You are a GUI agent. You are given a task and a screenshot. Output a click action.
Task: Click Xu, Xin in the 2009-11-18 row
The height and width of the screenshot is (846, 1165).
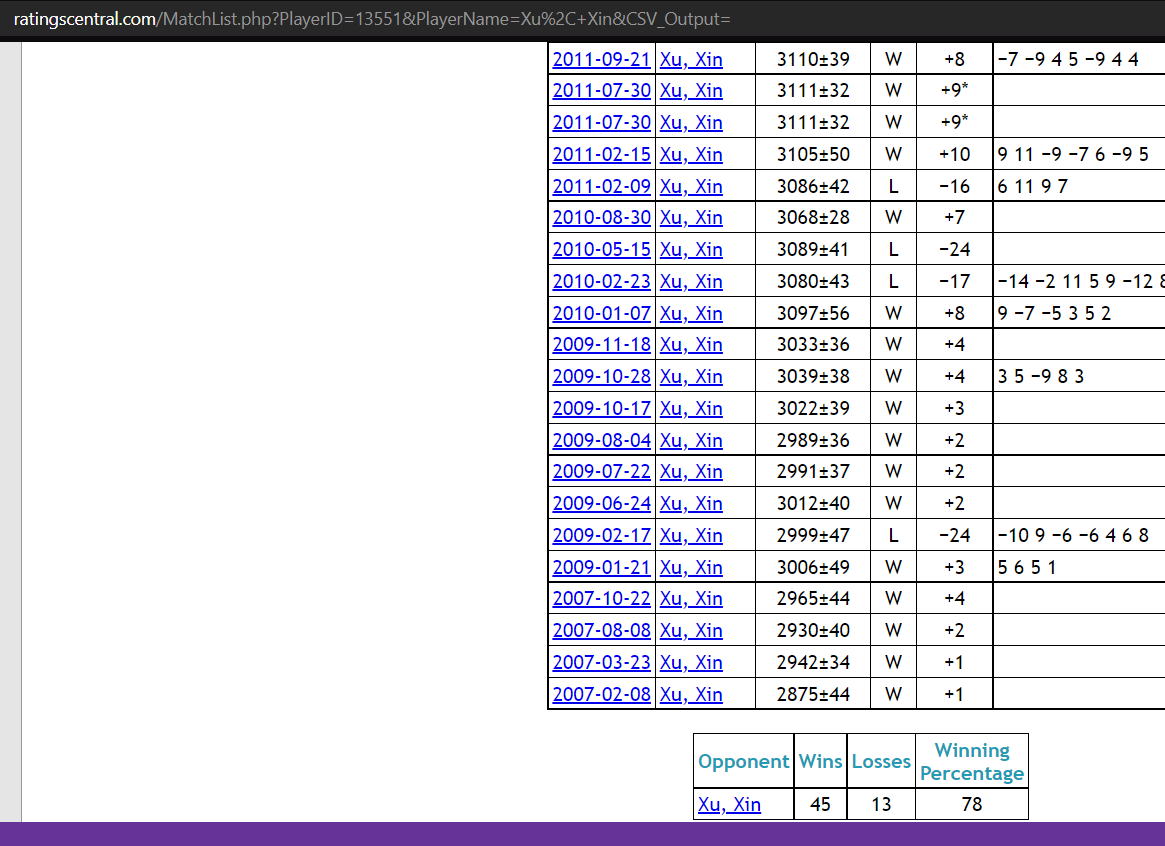(691, 344)
